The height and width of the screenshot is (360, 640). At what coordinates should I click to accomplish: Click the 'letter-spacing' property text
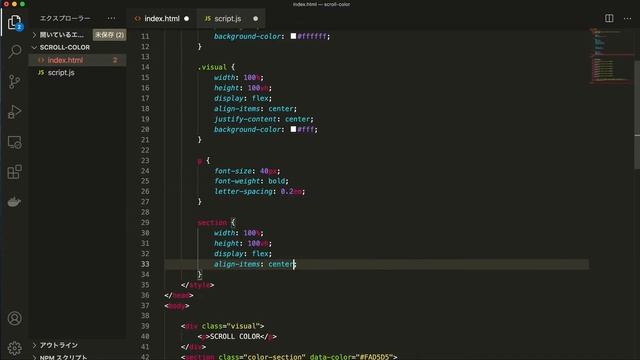point(243,191)
